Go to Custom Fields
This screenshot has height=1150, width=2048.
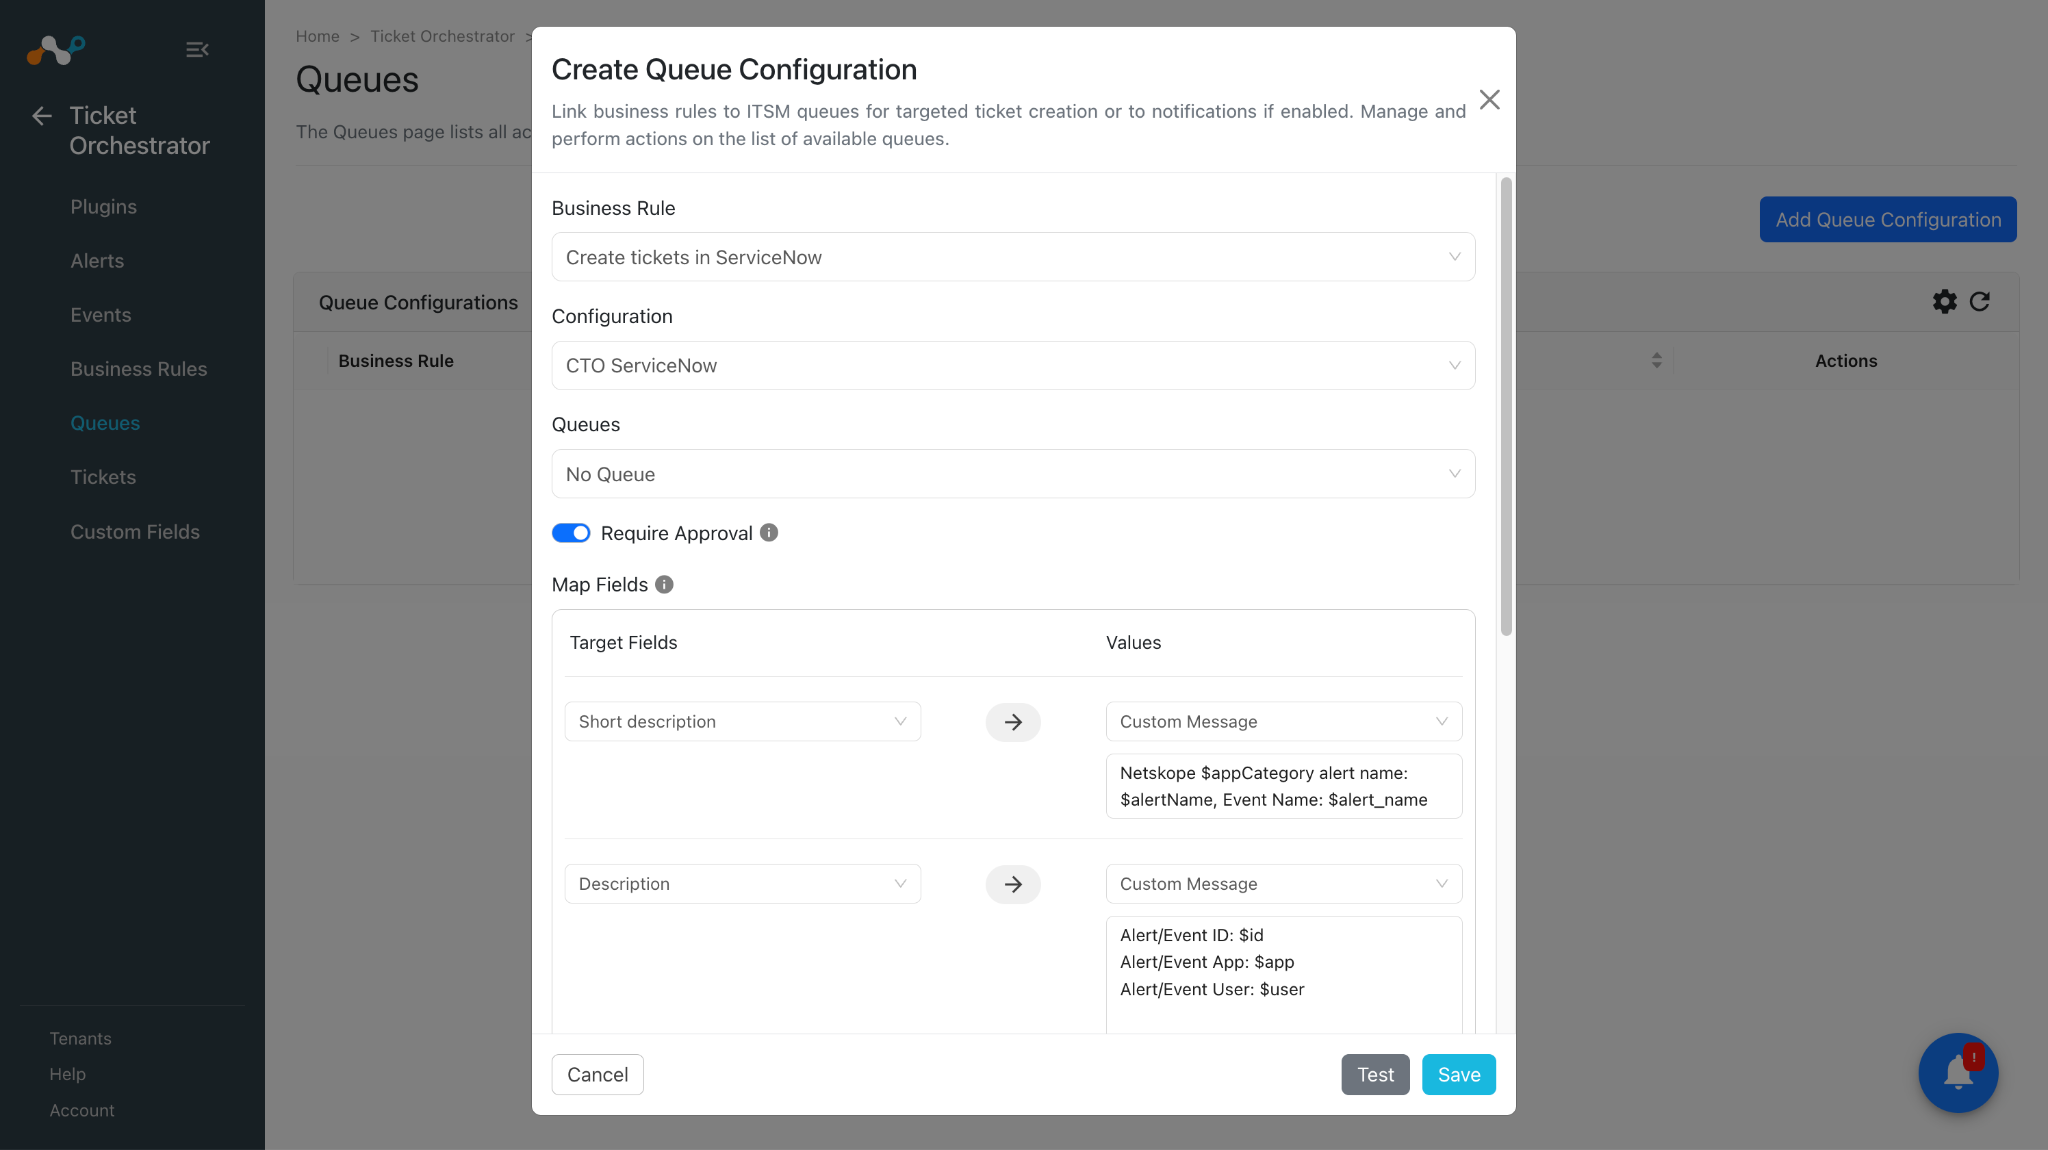coord(135,532)
